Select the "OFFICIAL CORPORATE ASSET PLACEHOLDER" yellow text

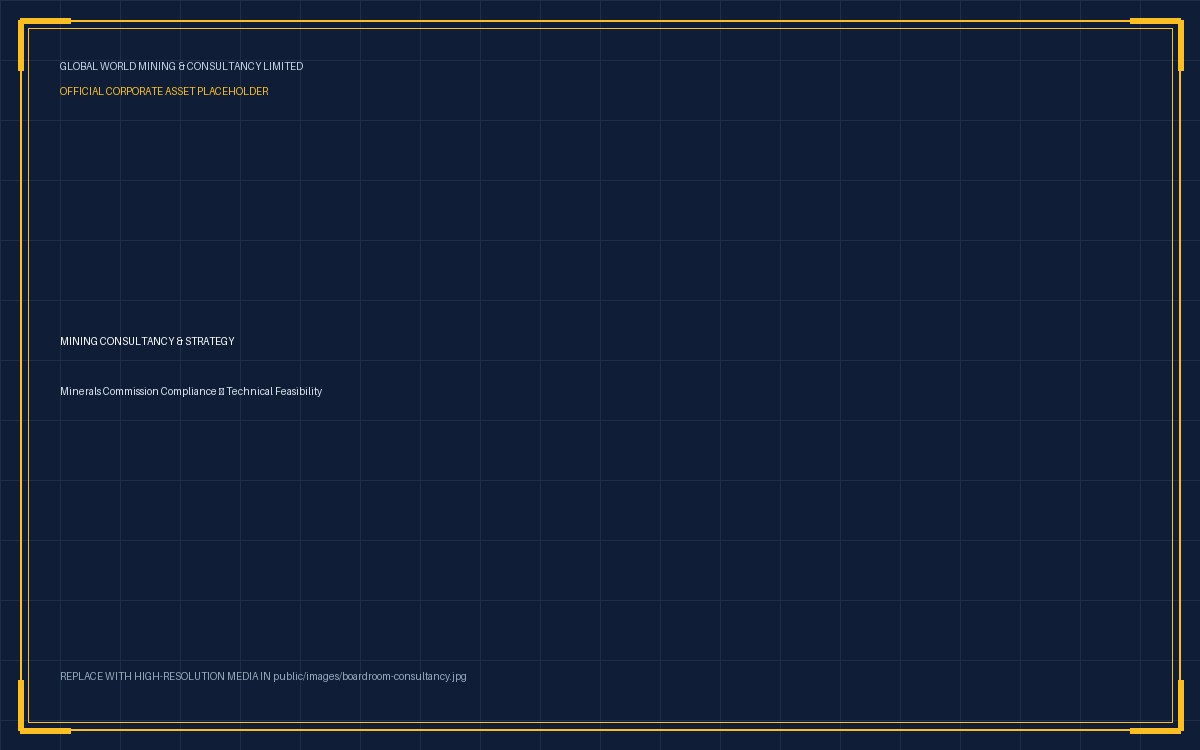[x=164, y=91]
